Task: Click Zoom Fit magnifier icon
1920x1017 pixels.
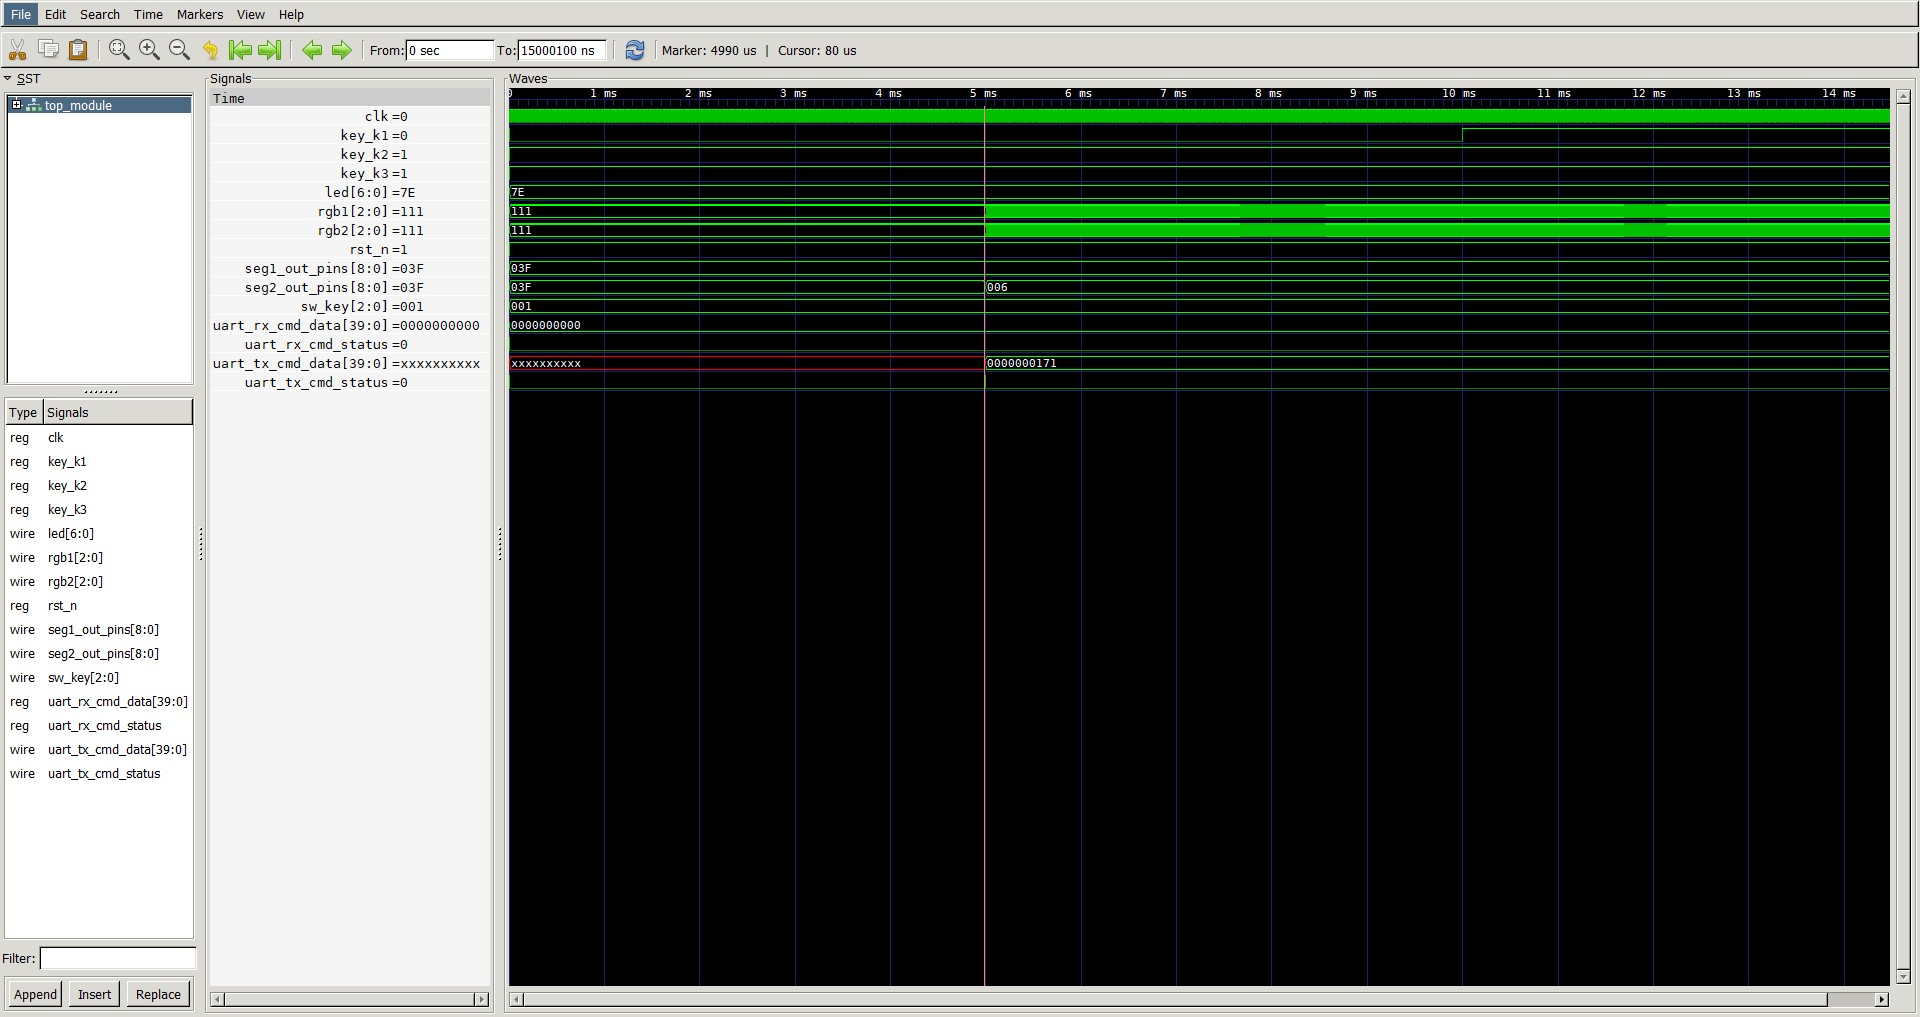Action: tap(119, 50)
